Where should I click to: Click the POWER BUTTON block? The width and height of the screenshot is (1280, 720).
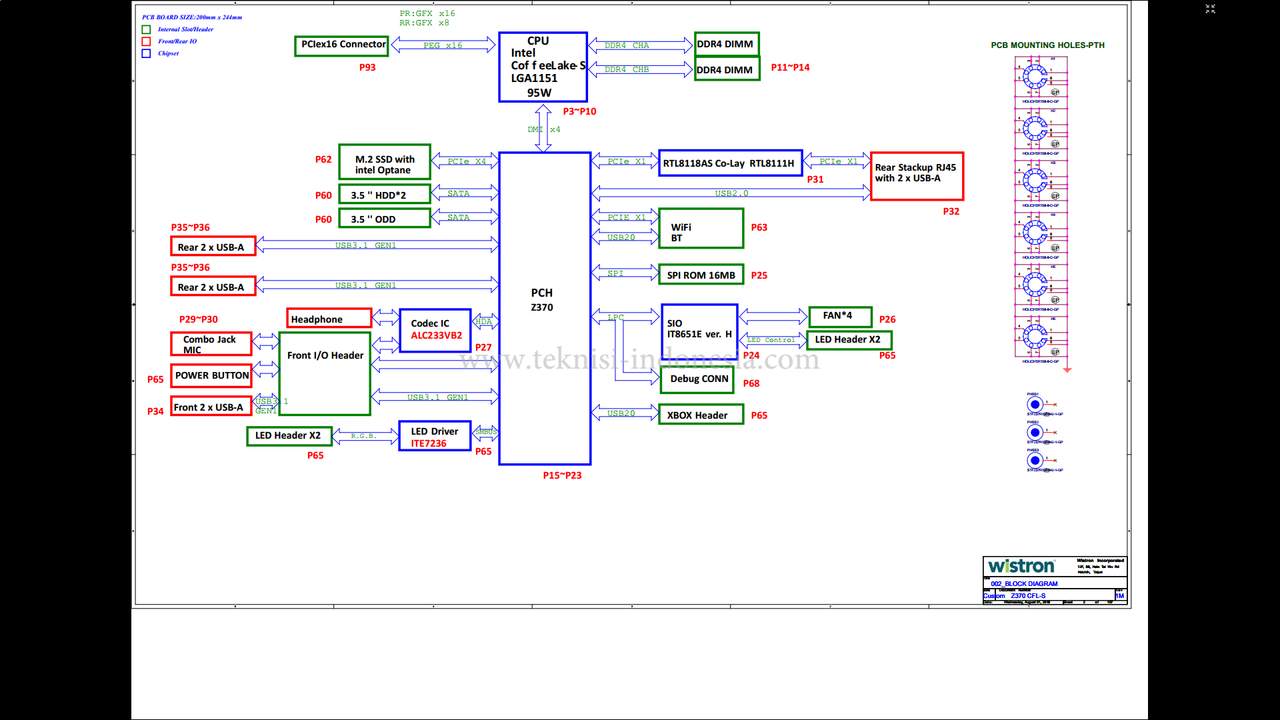(x=211, y=376)
